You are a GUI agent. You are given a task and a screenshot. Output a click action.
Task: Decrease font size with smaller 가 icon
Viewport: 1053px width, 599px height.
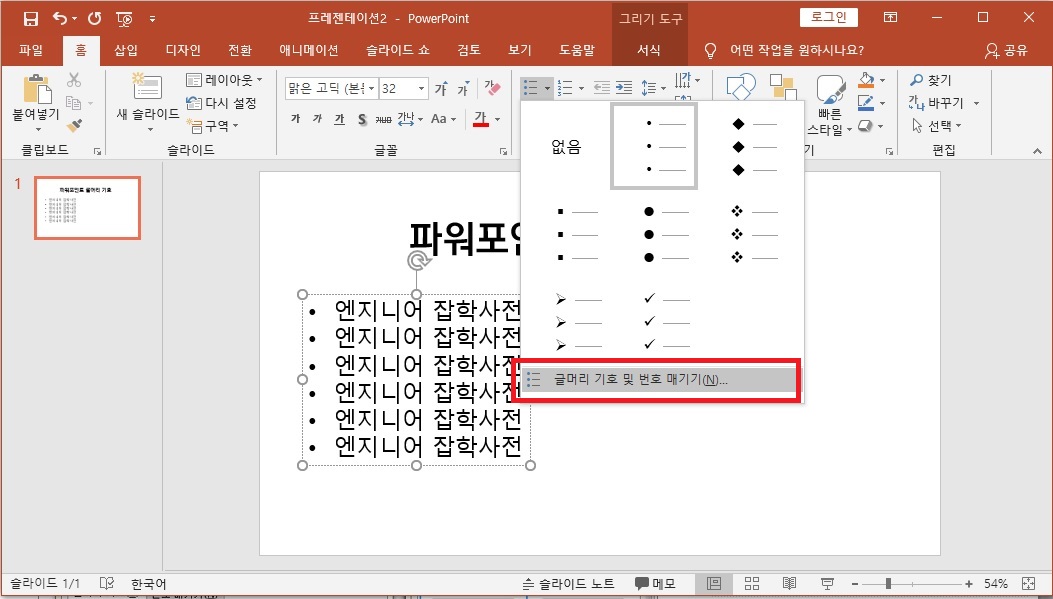(463, 88)
